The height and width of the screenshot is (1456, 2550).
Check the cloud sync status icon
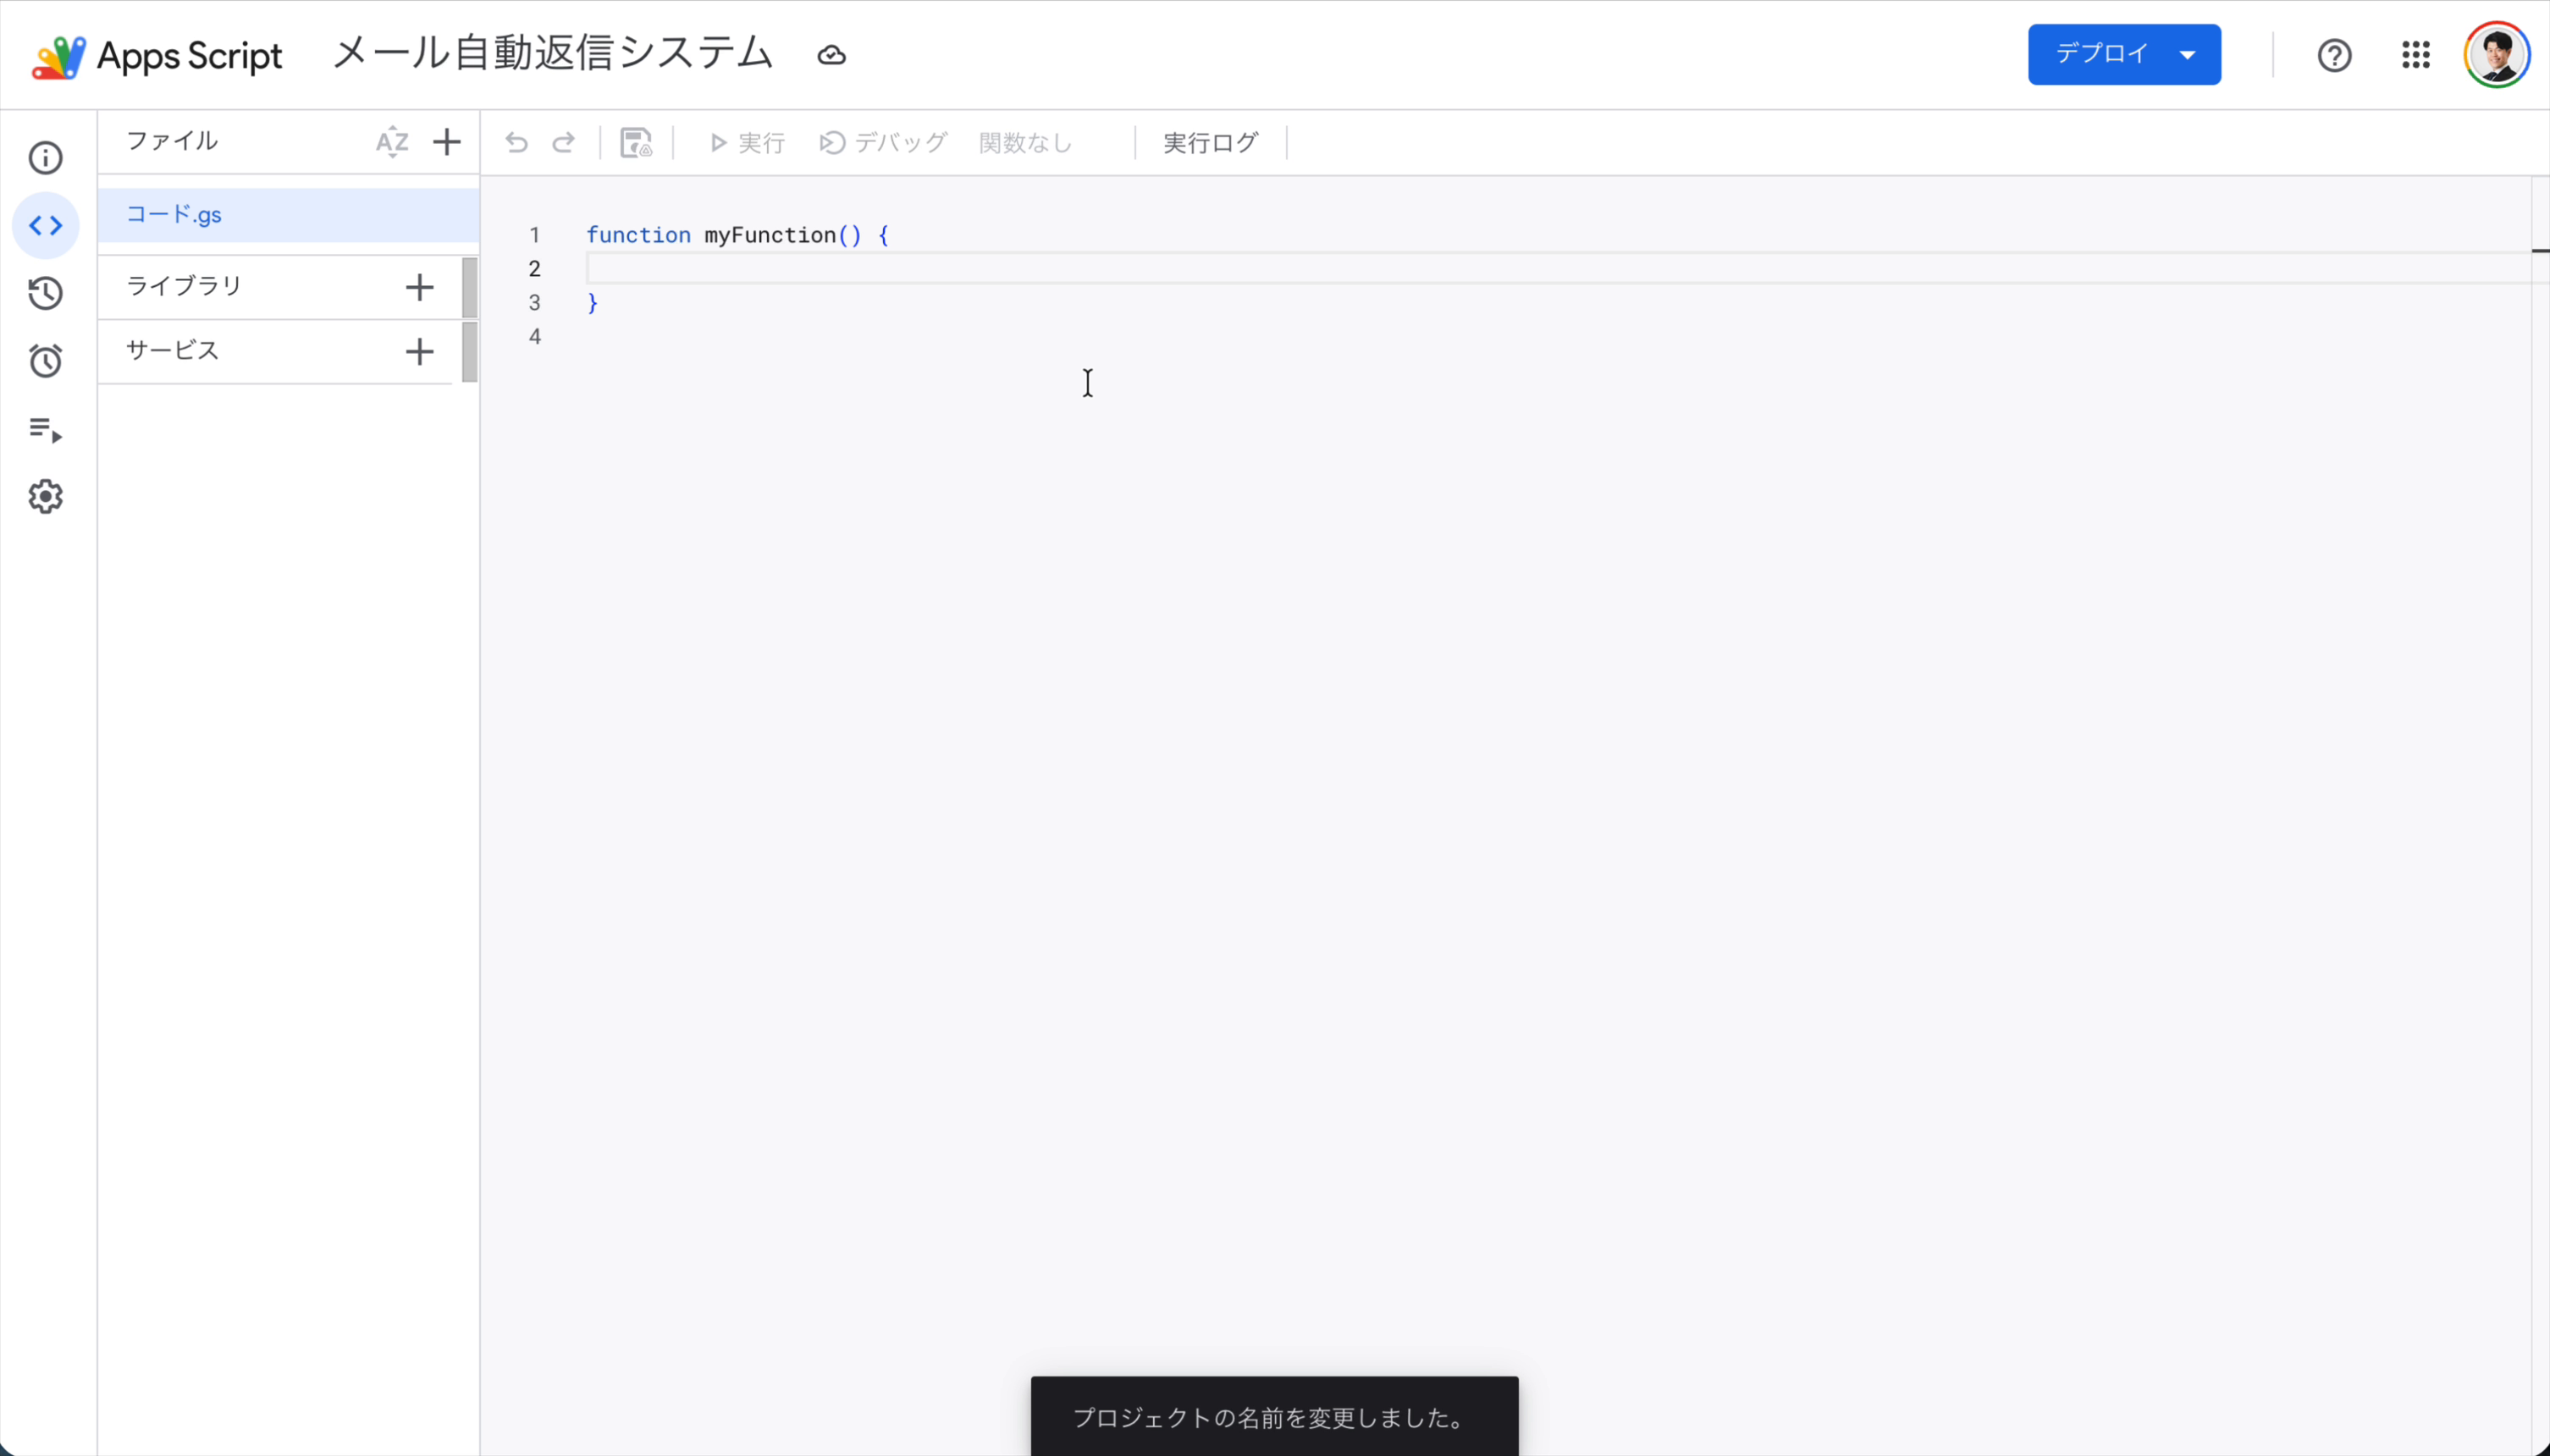pos(831,55)
